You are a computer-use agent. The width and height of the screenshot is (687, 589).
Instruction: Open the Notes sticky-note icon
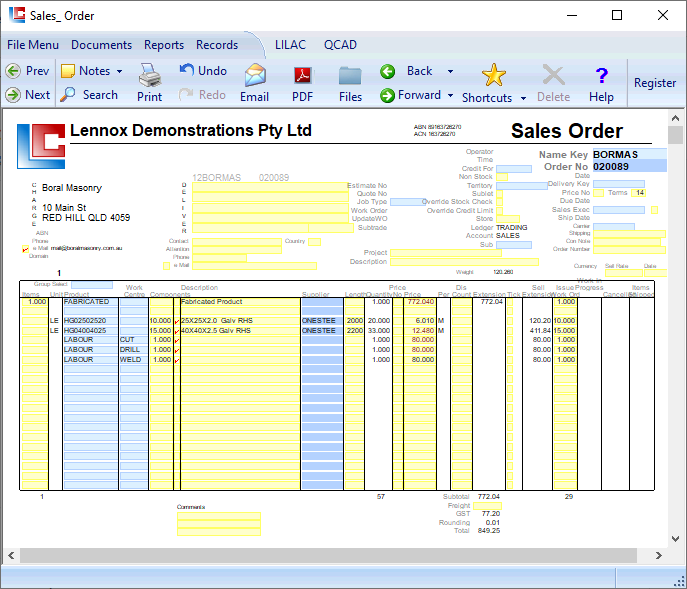coord(67,71)
